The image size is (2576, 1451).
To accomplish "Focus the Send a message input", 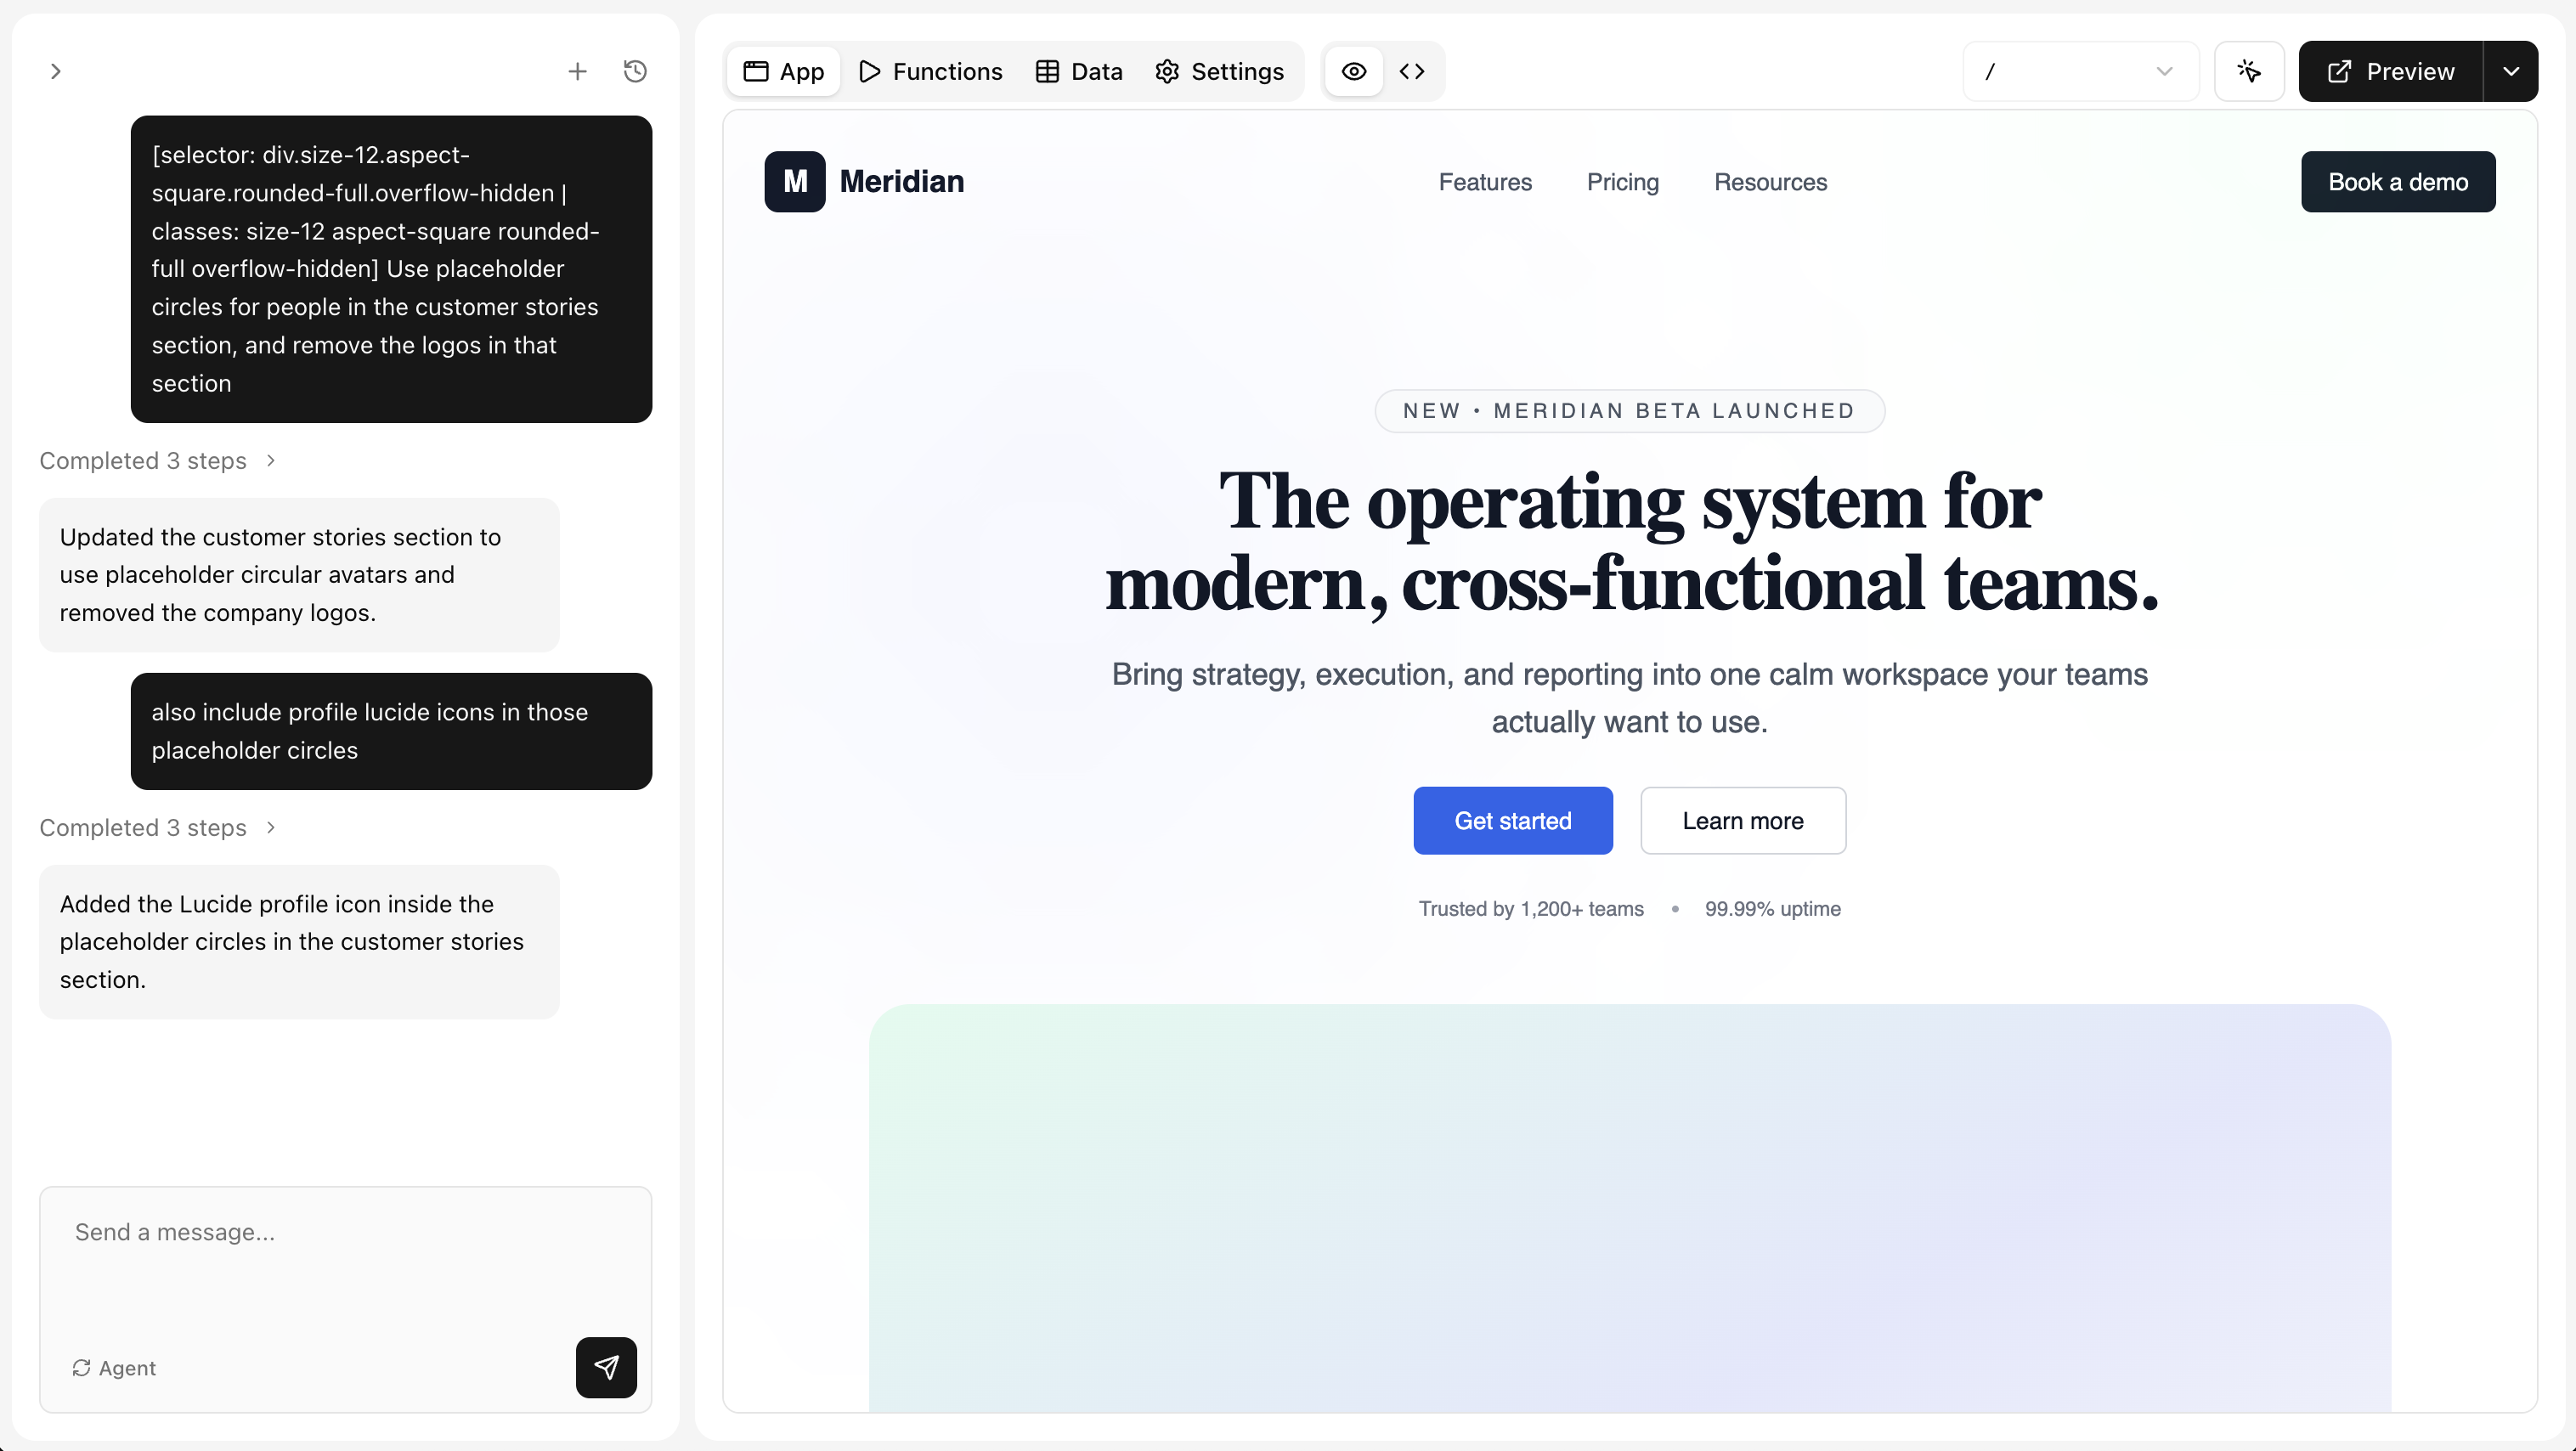I will [345, 1260].
